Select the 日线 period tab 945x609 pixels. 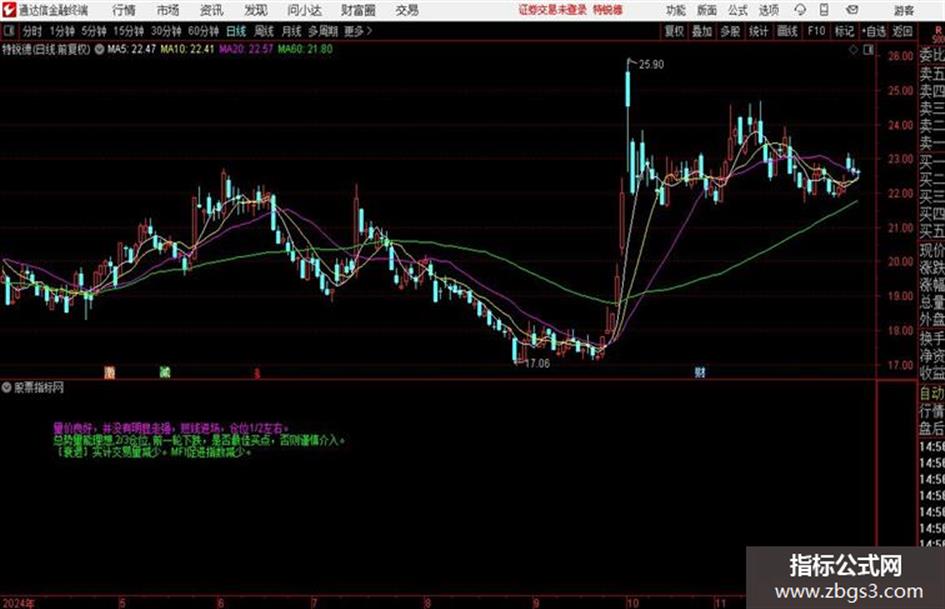tap(236, 31)
